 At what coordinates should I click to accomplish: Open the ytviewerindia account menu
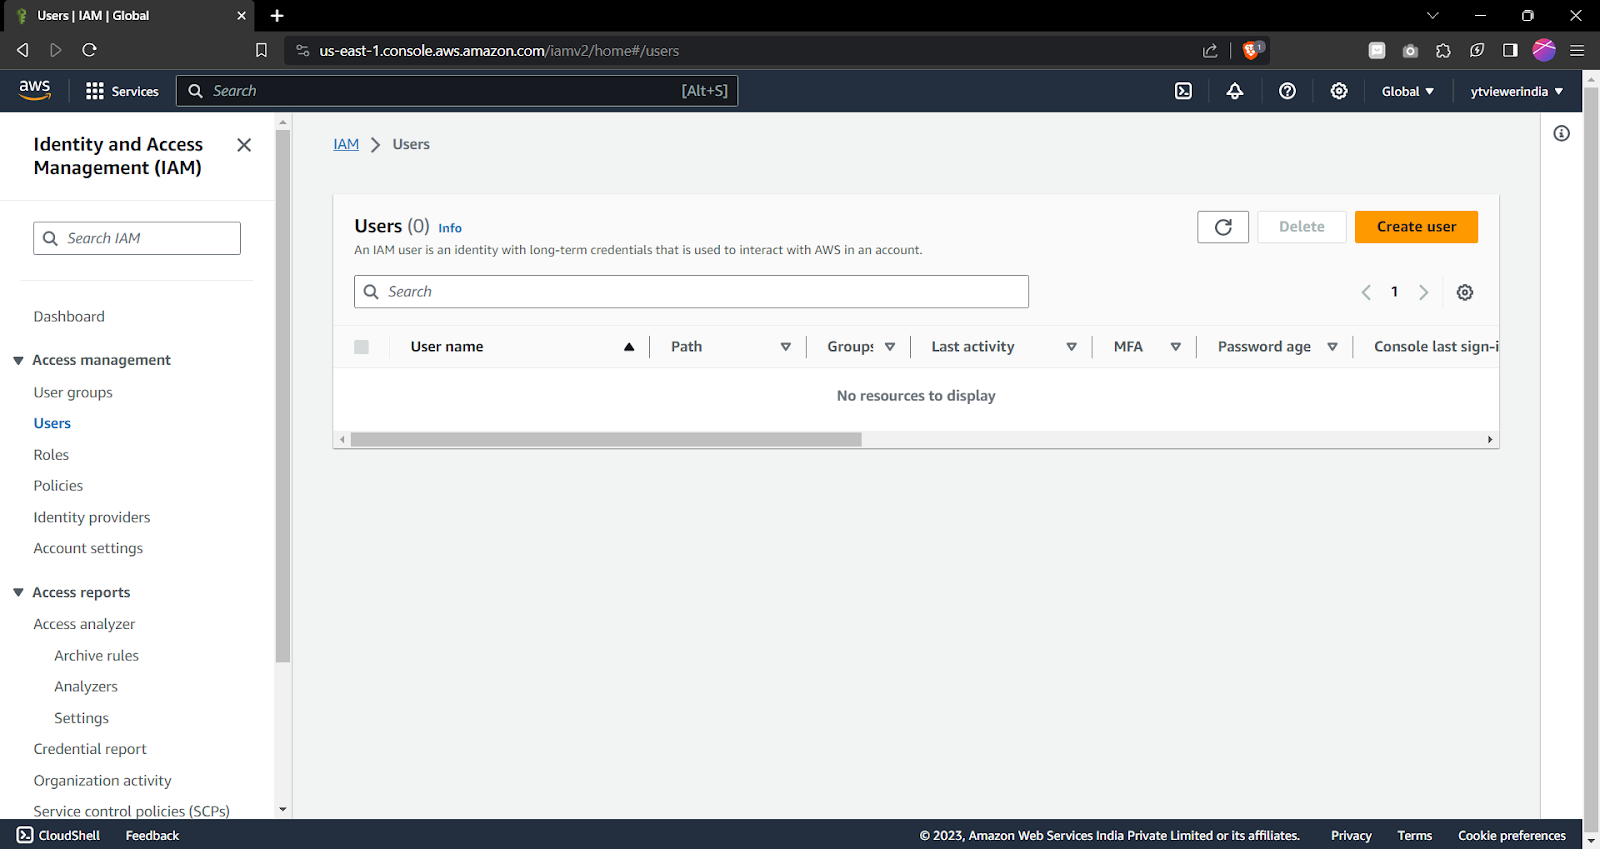point(1517,91)
